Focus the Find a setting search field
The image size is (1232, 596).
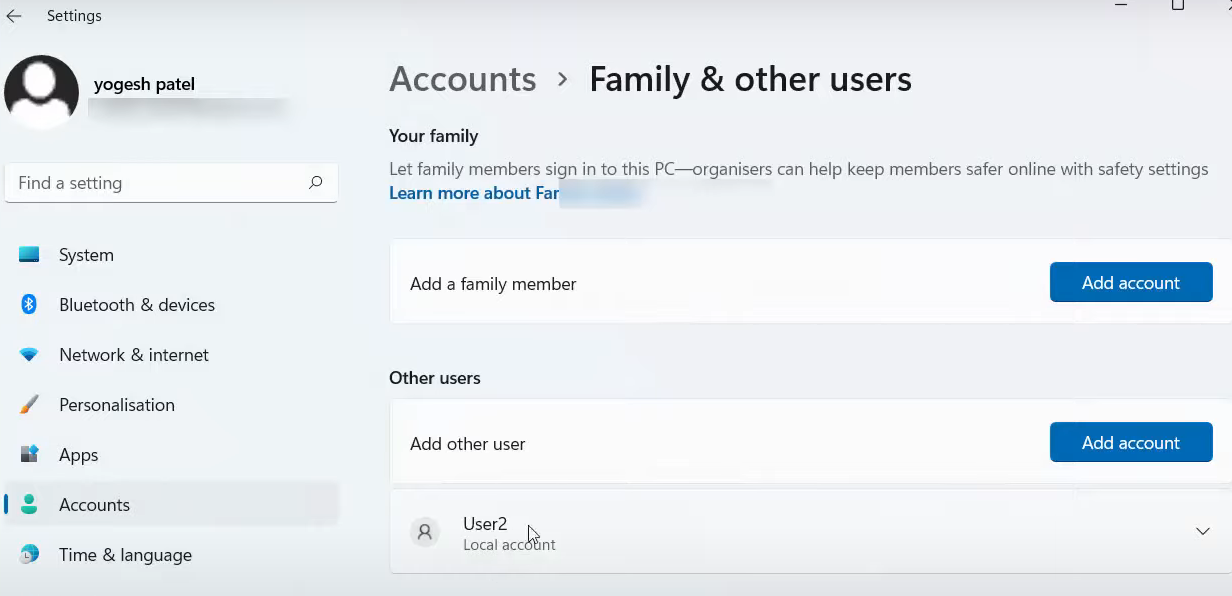click(x=160, y=183)
